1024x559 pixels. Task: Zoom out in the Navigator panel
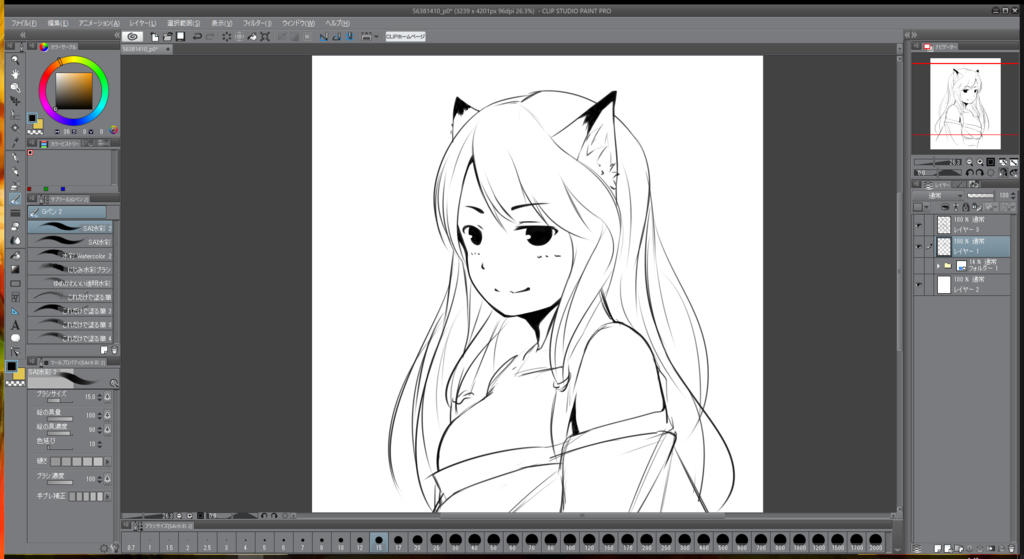(969, 162)
